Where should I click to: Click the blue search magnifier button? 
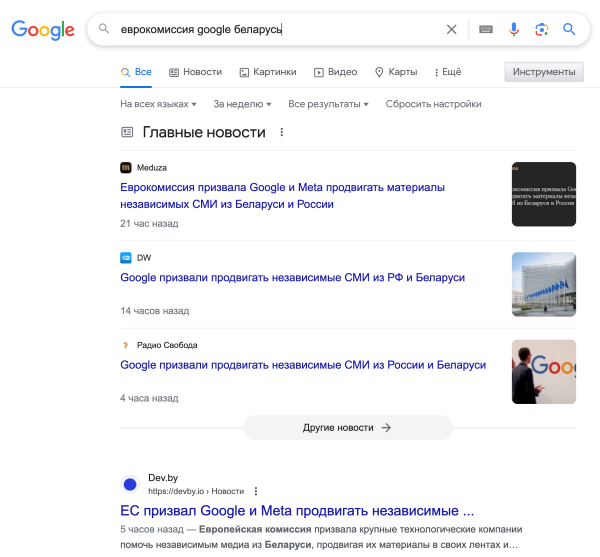click(569, 30)
